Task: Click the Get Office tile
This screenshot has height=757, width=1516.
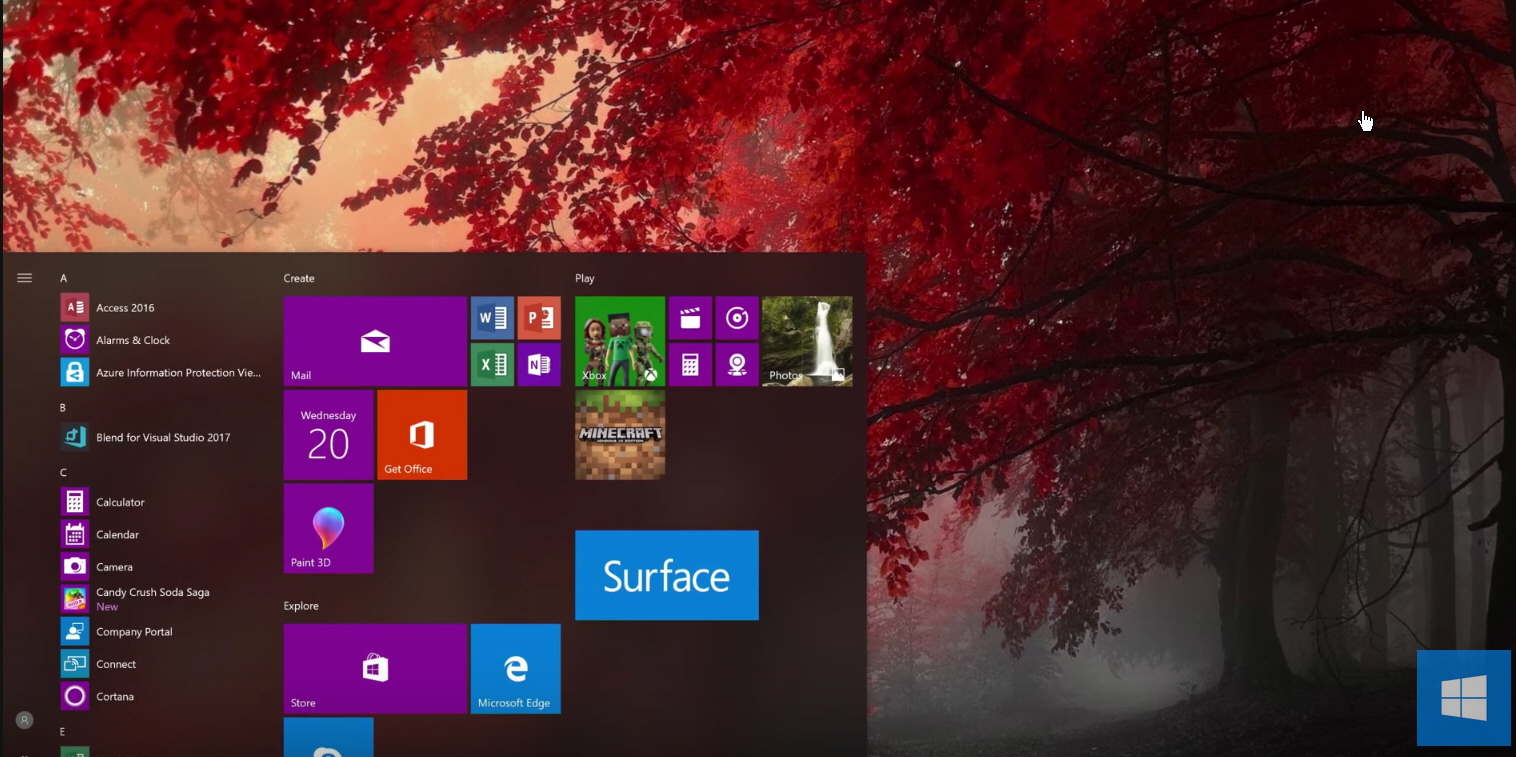Action: [x=421, y=435]
